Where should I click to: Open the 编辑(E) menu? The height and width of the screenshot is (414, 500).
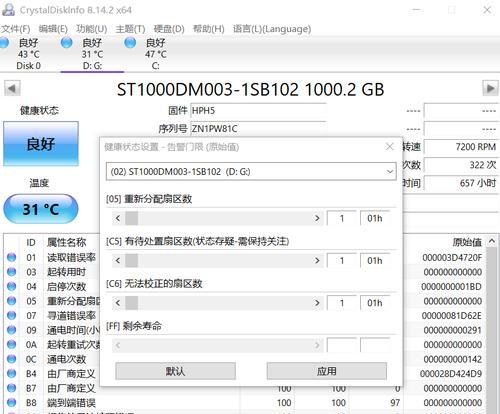[53, 29]
